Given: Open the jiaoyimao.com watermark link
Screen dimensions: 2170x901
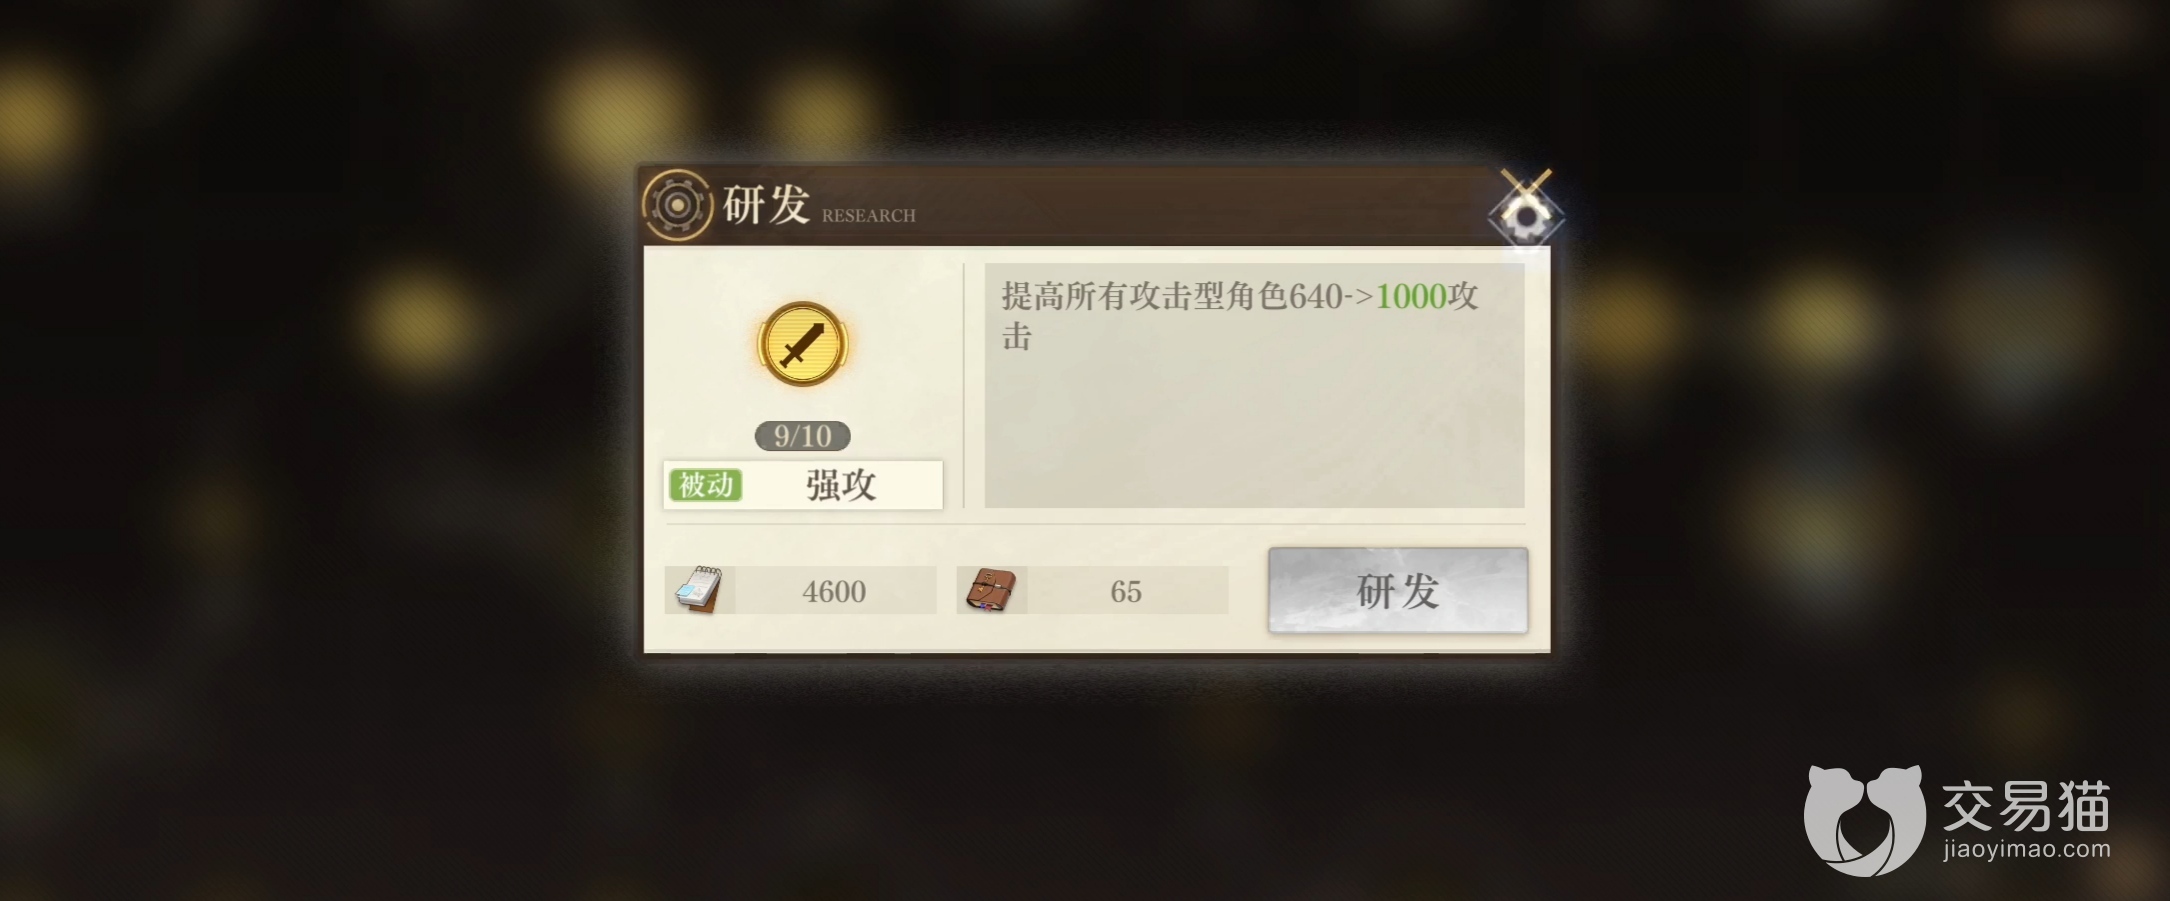Looking at the screenshot, I should pos(2026,850).
